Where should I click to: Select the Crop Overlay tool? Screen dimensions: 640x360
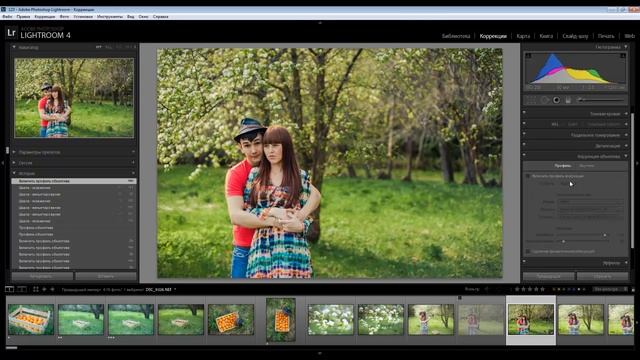point(530,100)
